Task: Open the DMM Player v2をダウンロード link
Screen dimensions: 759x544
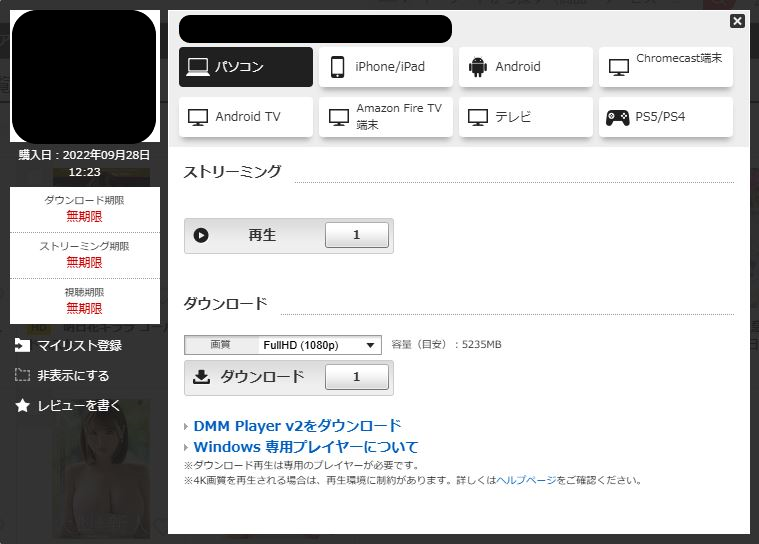Action: 297,426
